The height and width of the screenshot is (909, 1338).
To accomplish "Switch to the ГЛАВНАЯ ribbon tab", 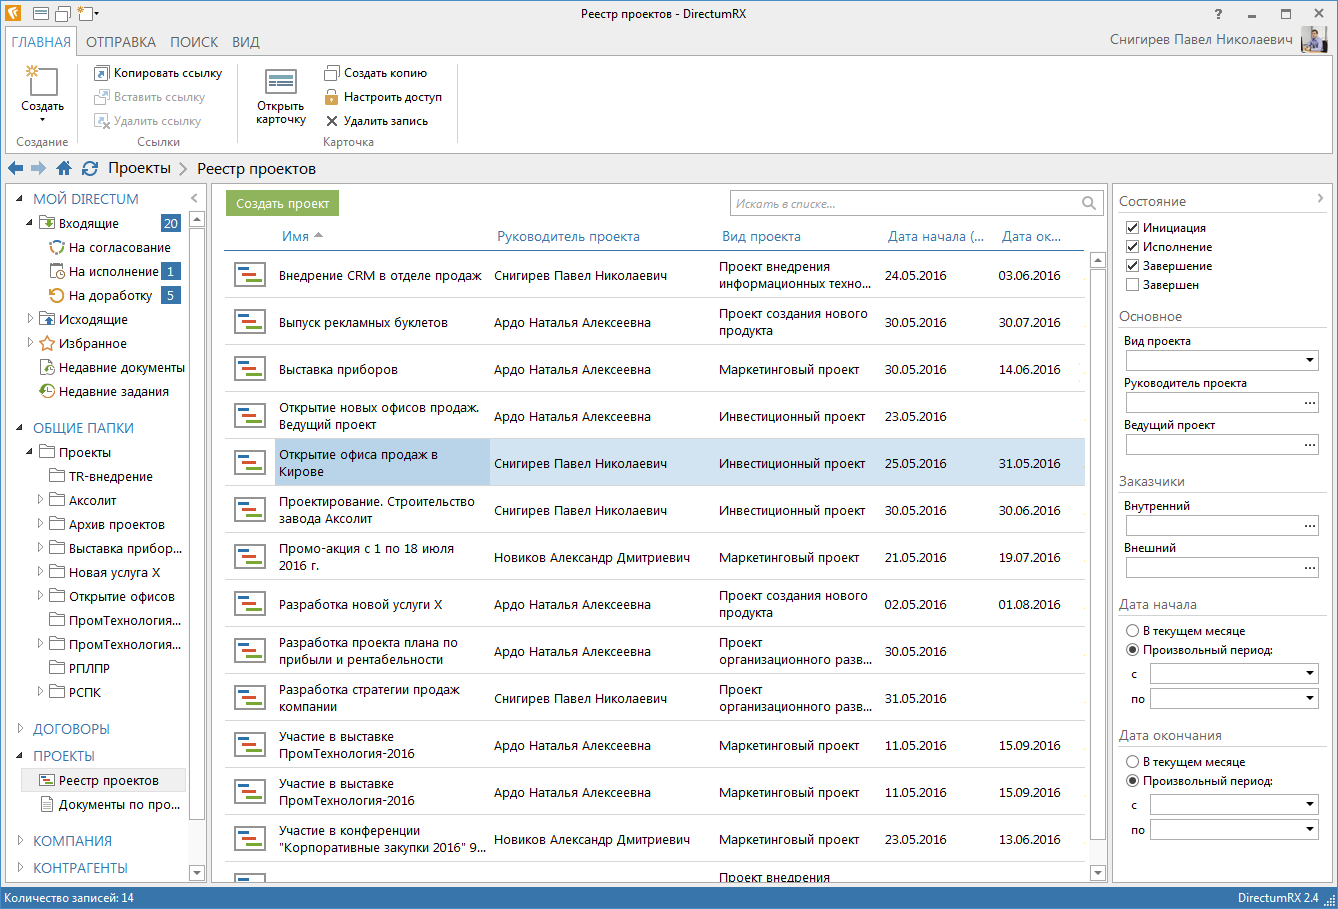I will pyautogui.click(x=41, y=42).
